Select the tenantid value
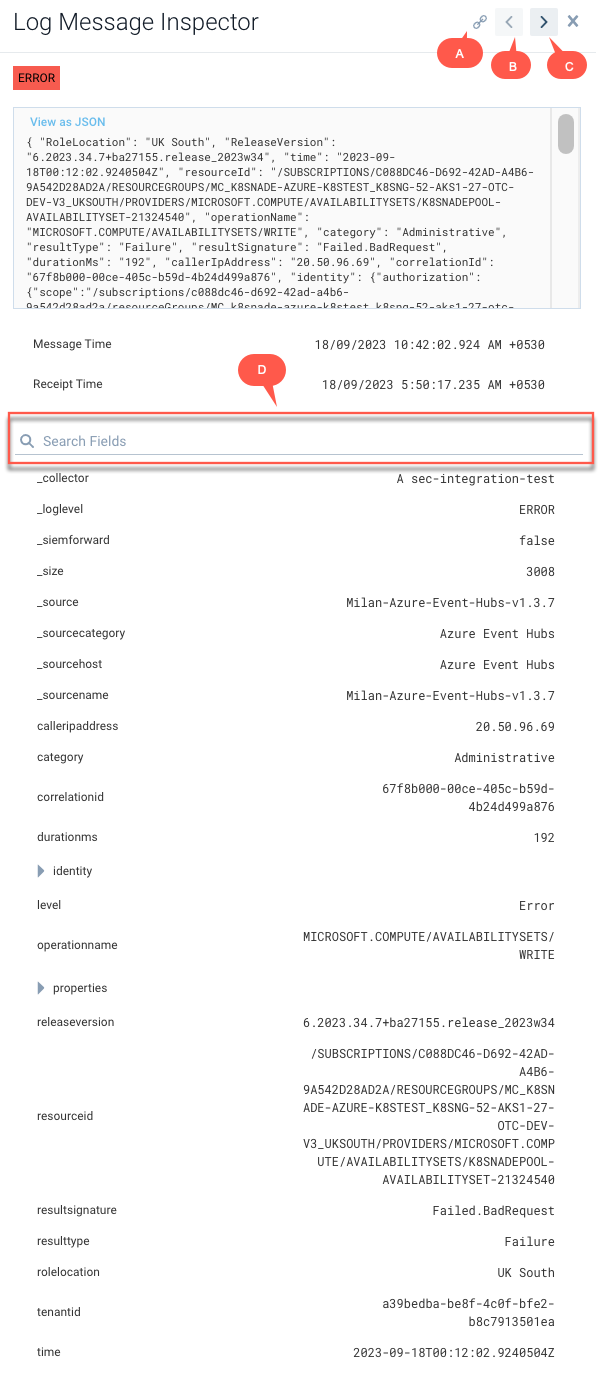 pos(468,1313)
